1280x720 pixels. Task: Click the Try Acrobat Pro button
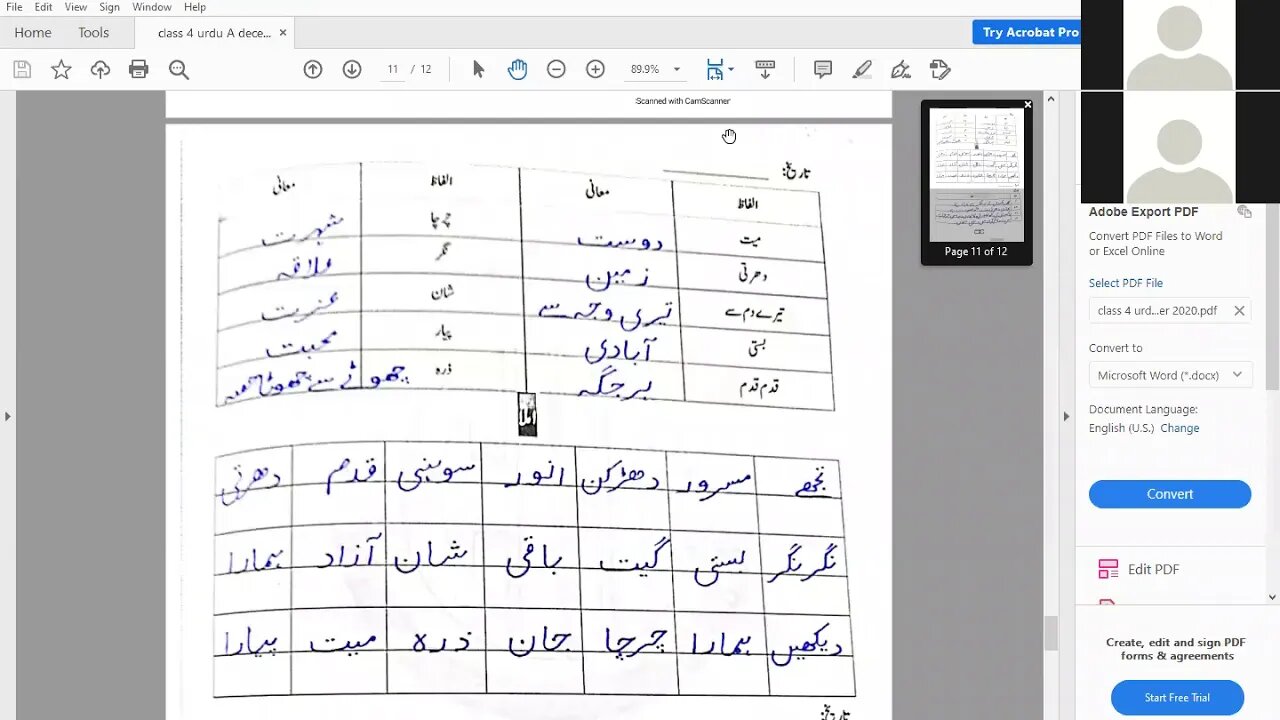point(1029,32)
